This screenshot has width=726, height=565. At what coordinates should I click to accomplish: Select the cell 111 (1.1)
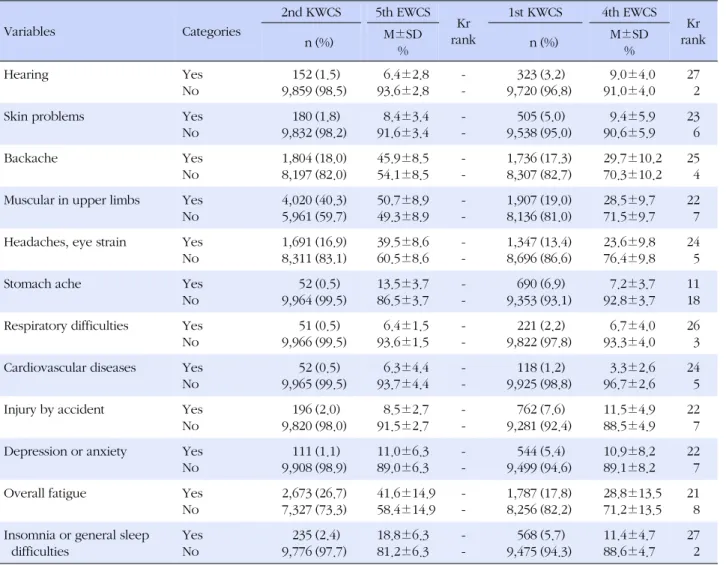pos(316,452)
